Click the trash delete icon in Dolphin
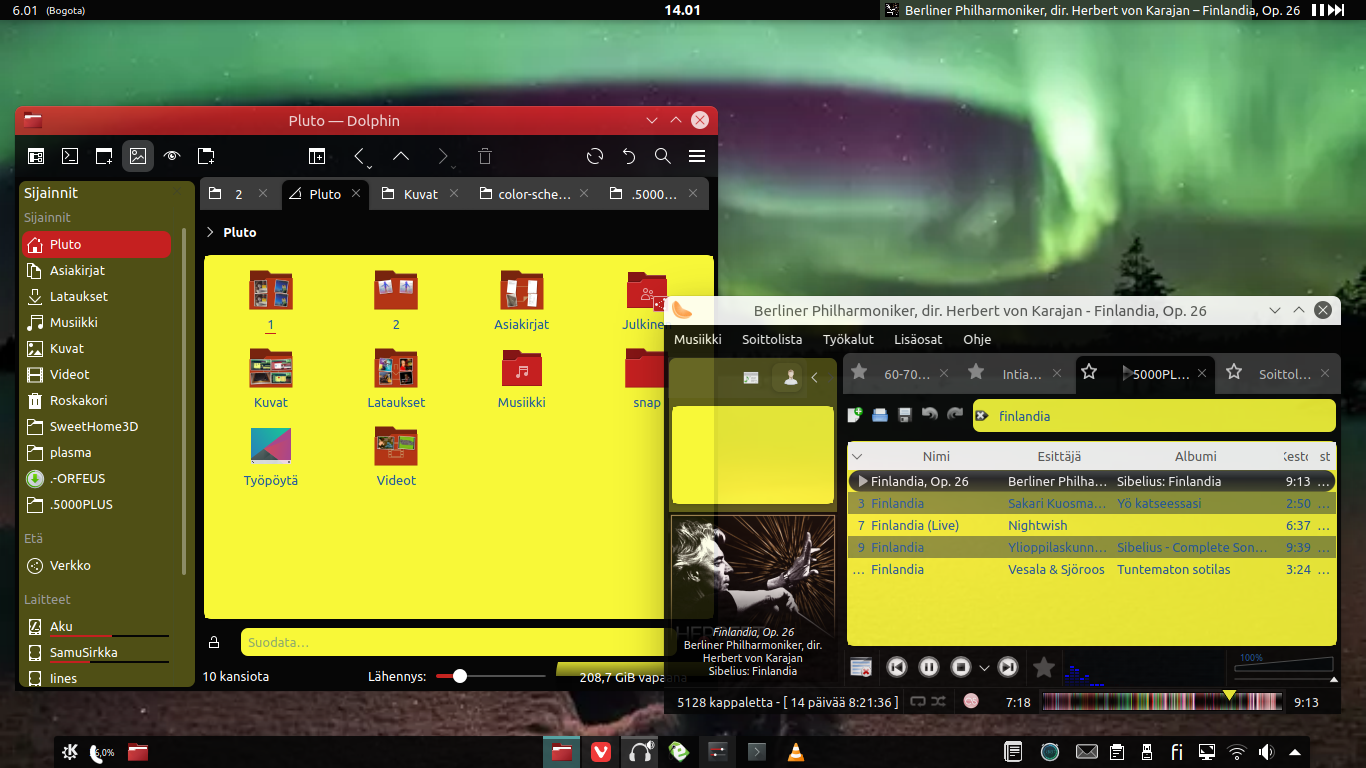Viewport: 1366px width, 768px height. pyautogui.click(x=485, y=156)
